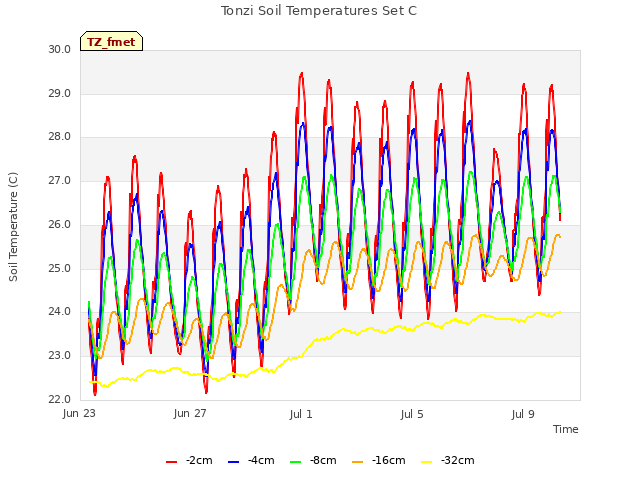The height and width of the screenshot is (480, 640).
Task: Click the 27.0 y-axis tick label
Action: click(x=60, y=180)
